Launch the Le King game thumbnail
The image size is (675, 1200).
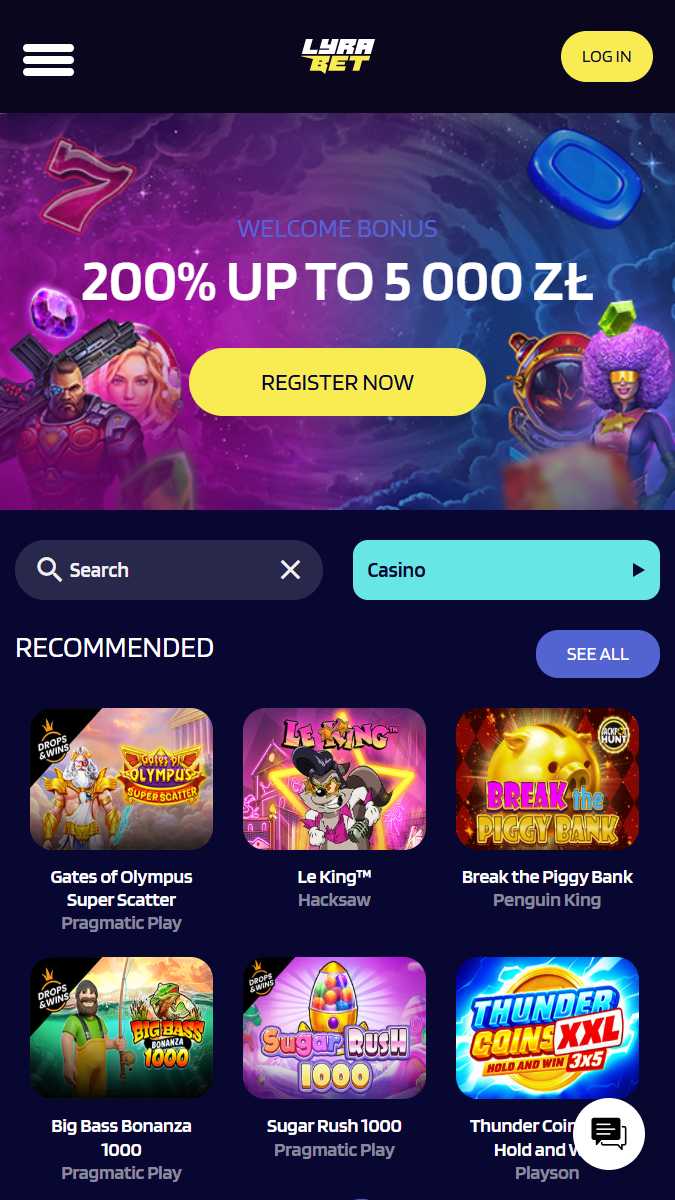[334, 779]
